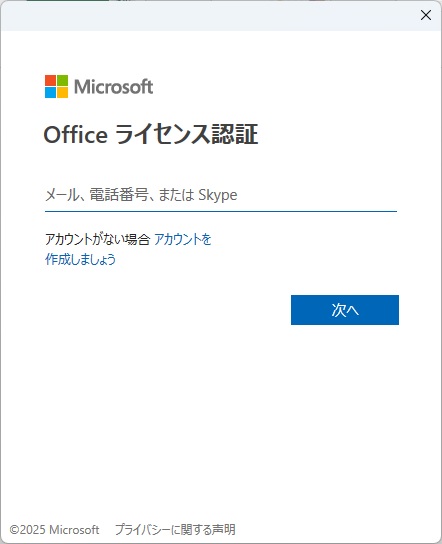Click the red square of Microsoft logo
442x544 pixels.
pyautogui.click(x=50, y=80)
